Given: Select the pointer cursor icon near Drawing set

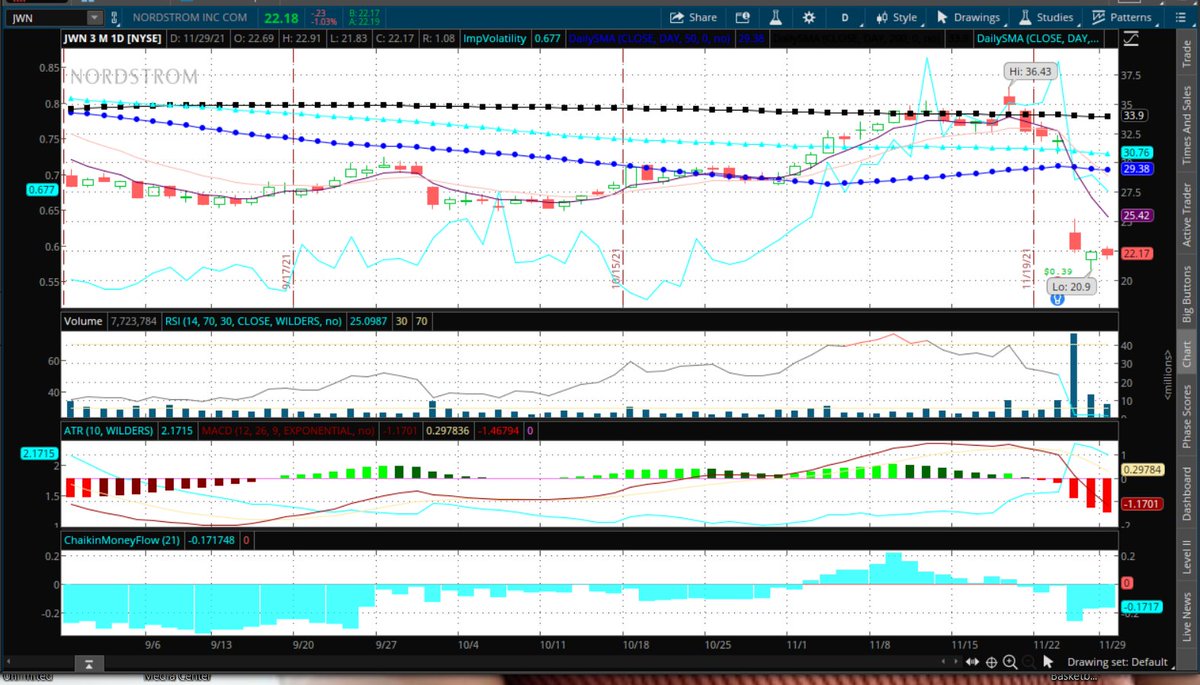Looking at the screenshot, I should [x=1048, y=661].
